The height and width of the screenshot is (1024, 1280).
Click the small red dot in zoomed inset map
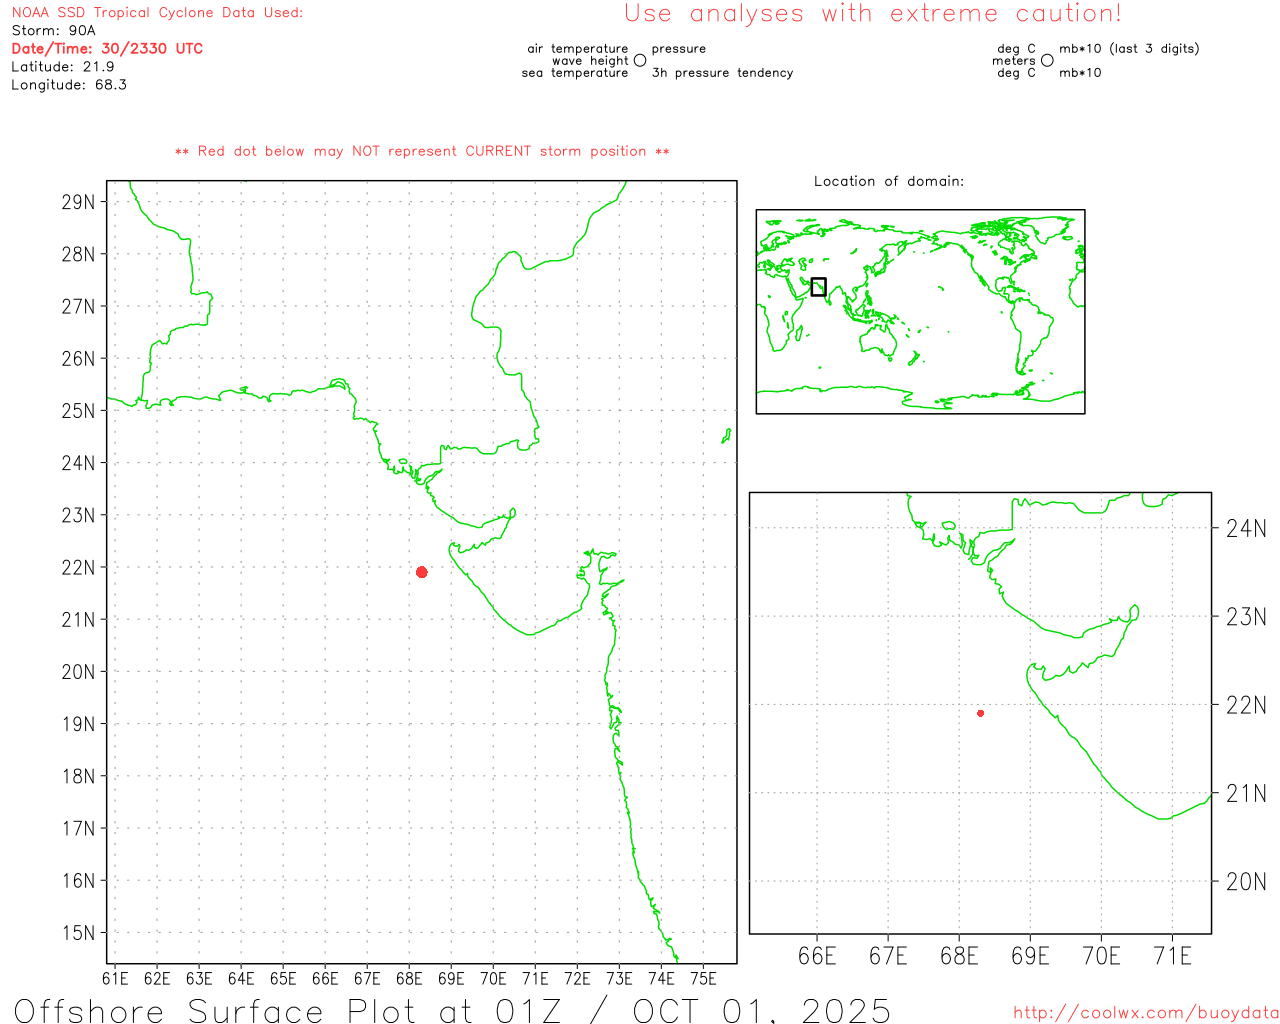[x=981, y=713]
